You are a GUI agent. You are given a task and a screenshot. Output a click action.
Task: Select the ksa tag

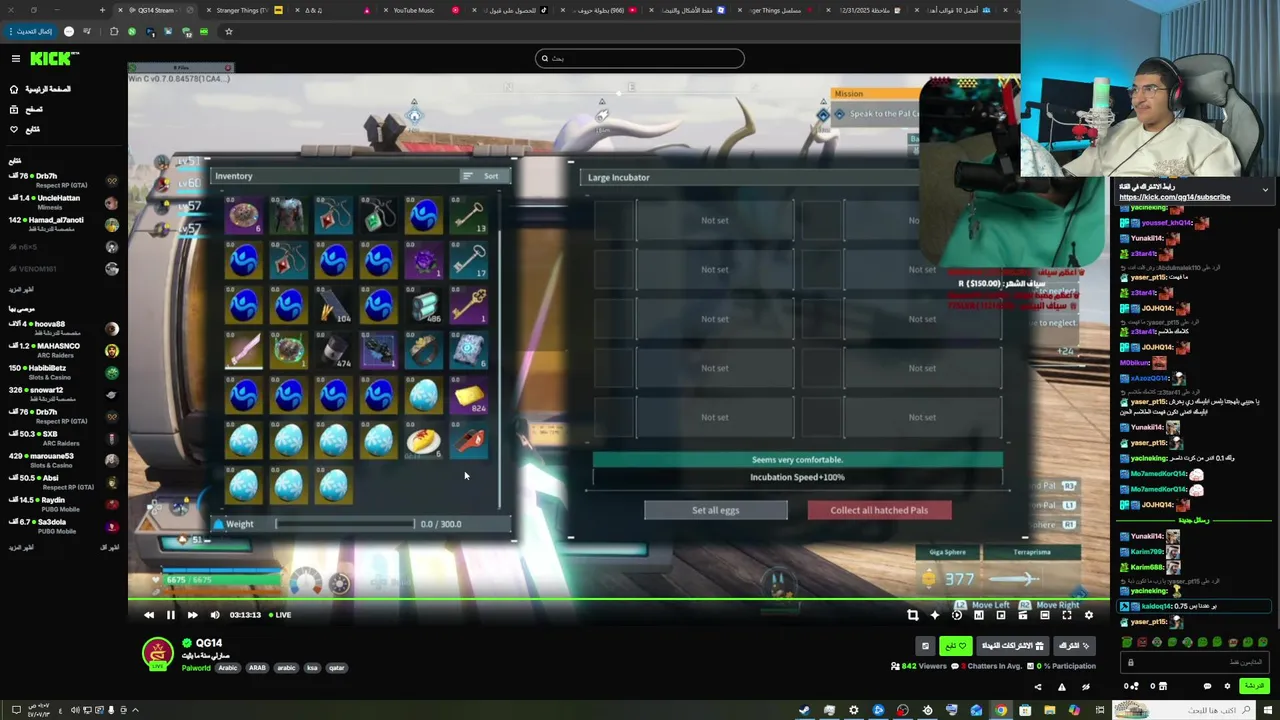(312, 668)
